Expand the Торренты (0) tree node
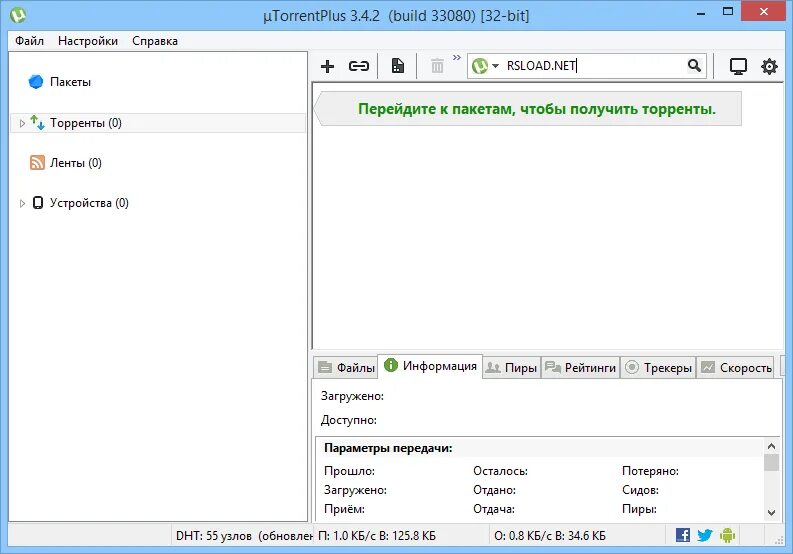793x554 pixels. pos(22,123)
